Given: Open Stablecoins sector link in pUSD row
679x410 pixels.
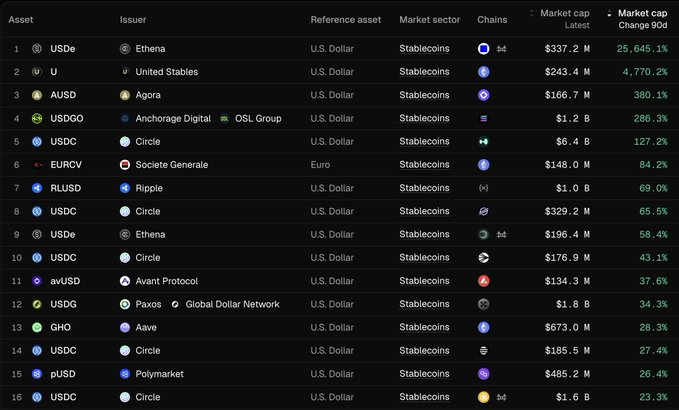Looking at the screenshot, I should (424, 374).
